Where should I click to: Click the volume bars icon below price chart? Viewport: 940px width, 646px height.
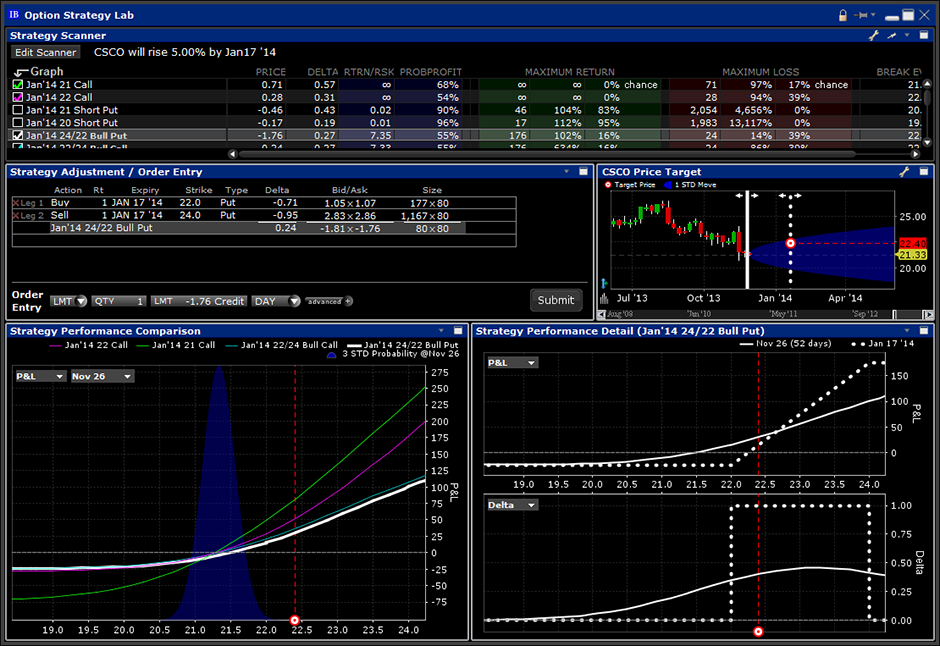point(604,298)
